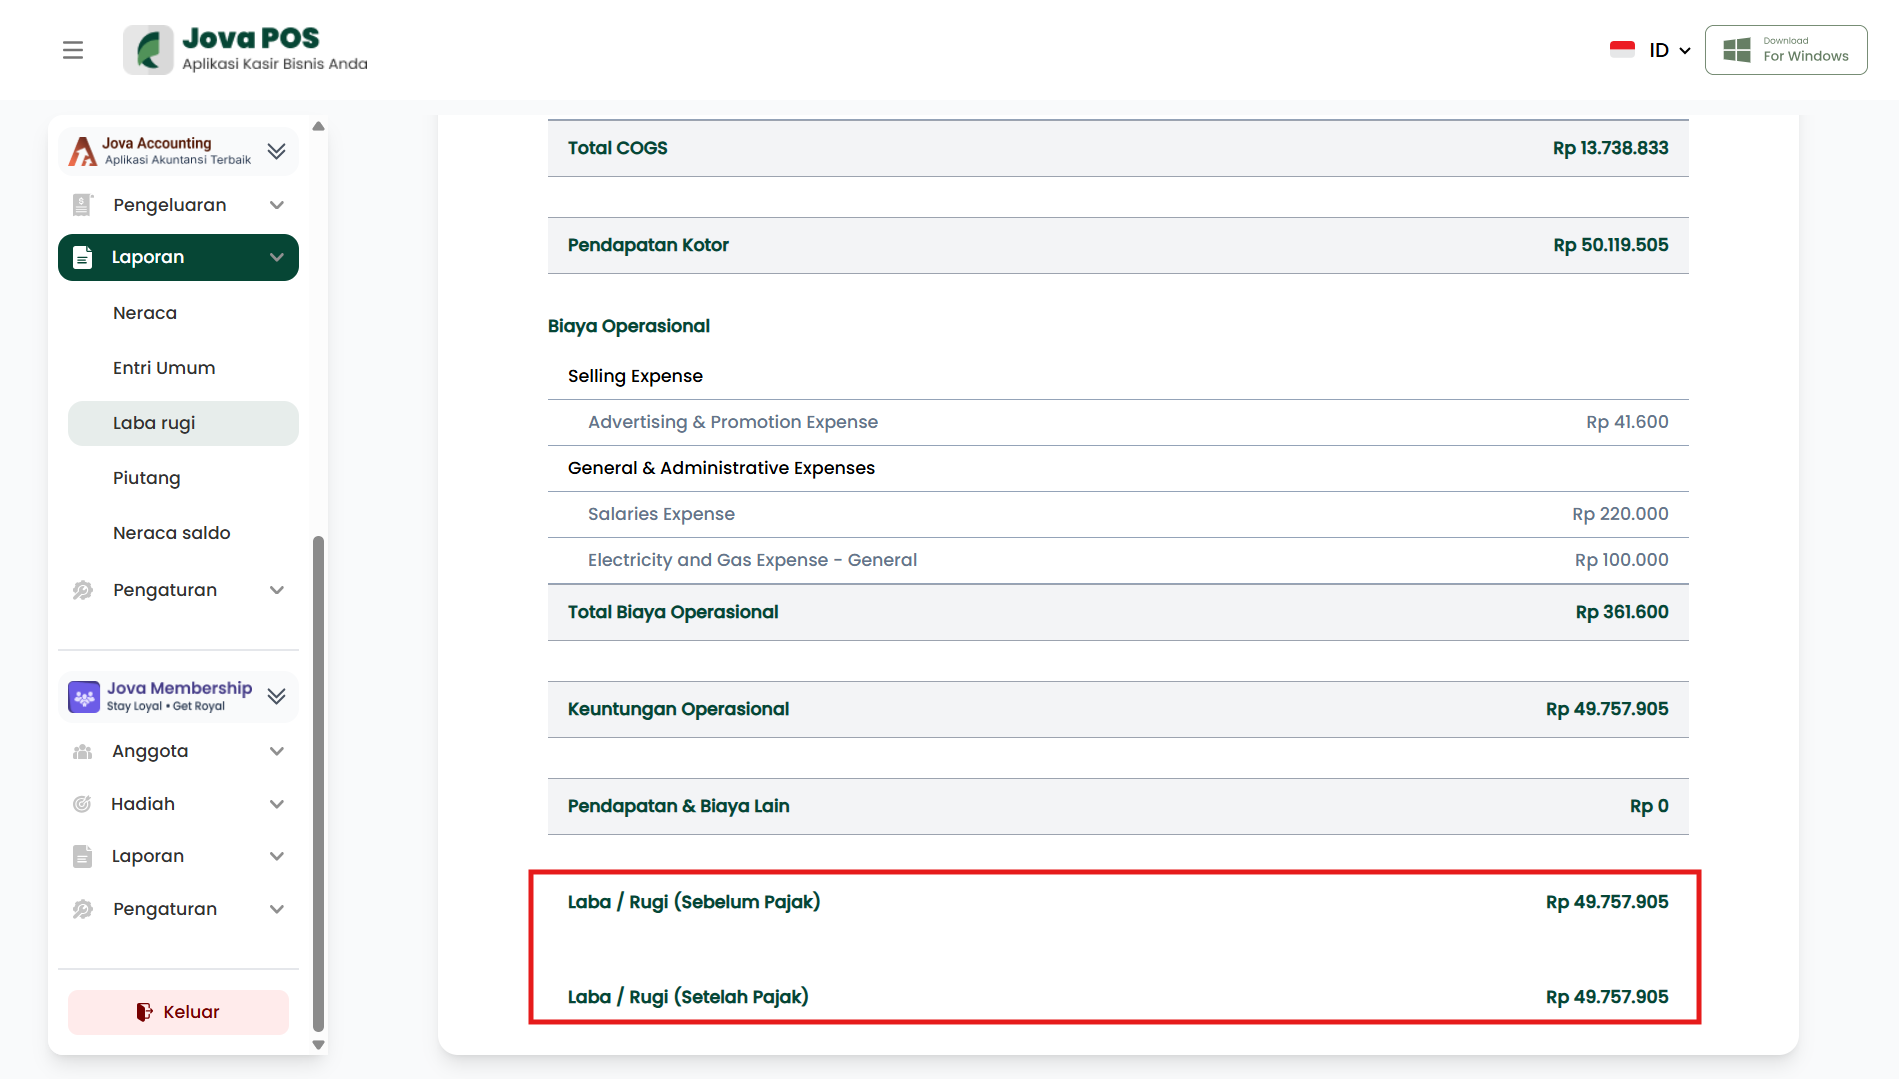Click the Jova Membership purple icon

[84, 696]
